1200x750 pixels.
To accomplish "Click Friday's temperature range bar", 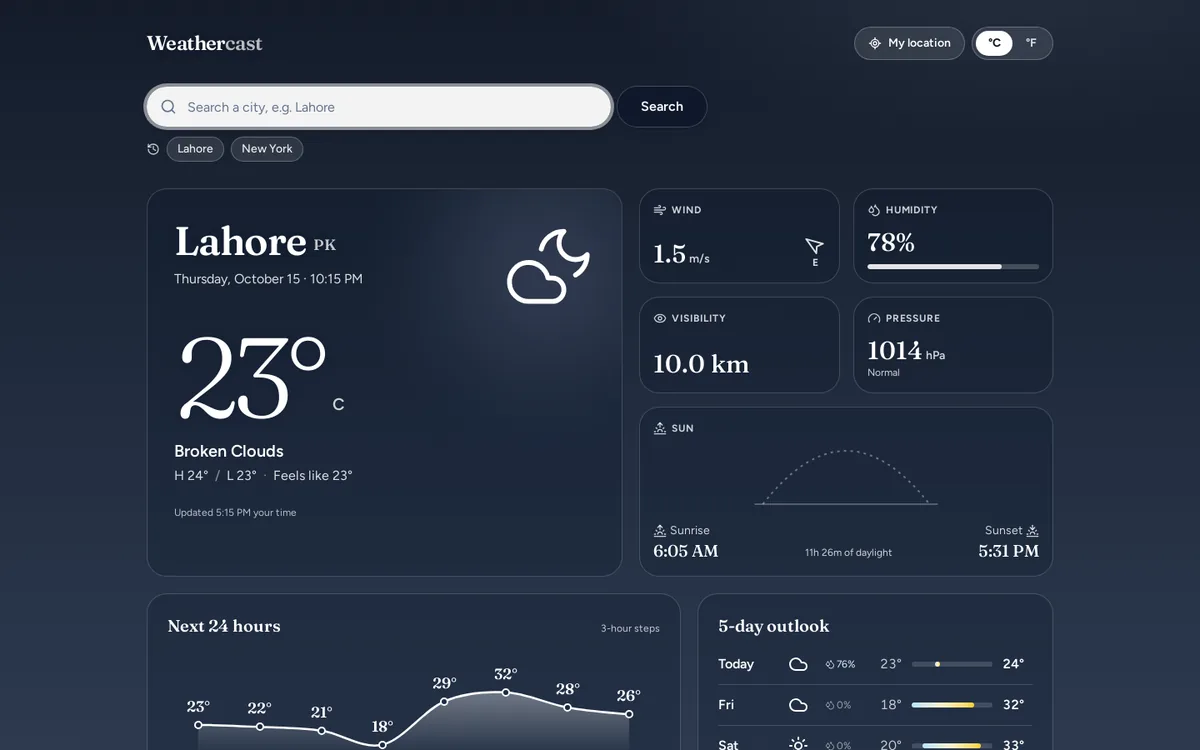I will coord(952,705).
